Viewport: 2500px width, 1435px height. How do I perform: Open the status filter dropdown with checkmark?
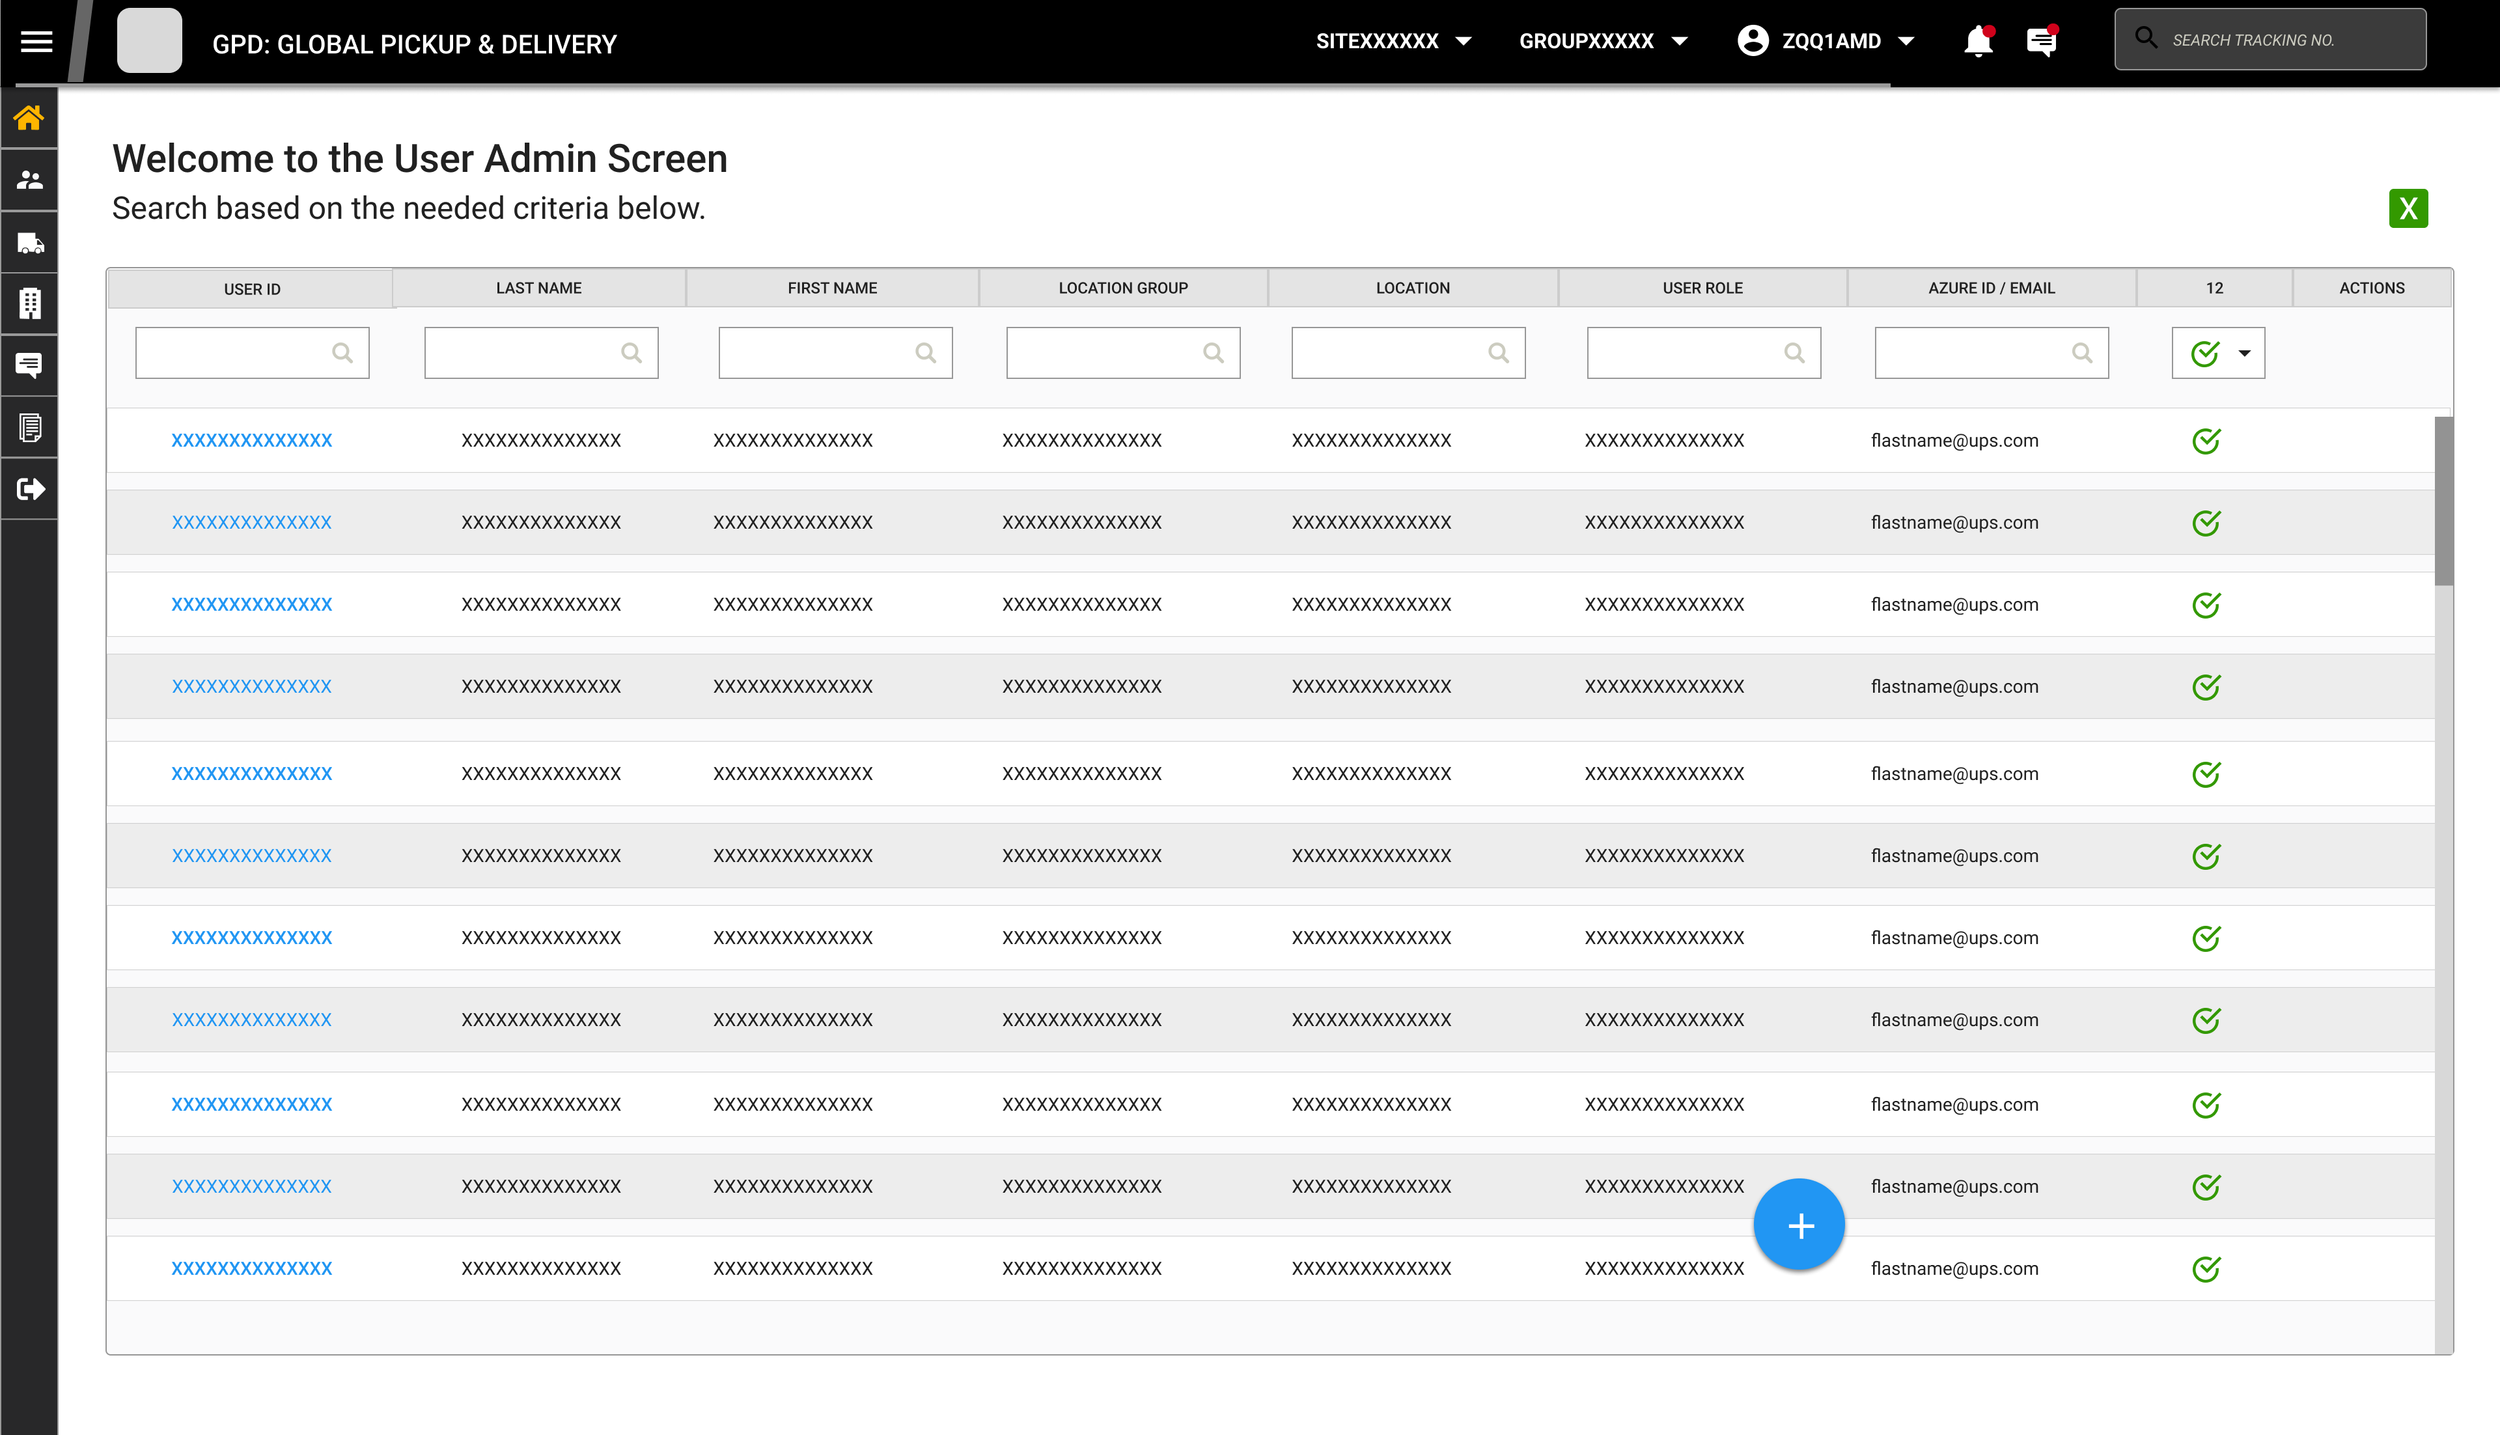point(2217,353)
